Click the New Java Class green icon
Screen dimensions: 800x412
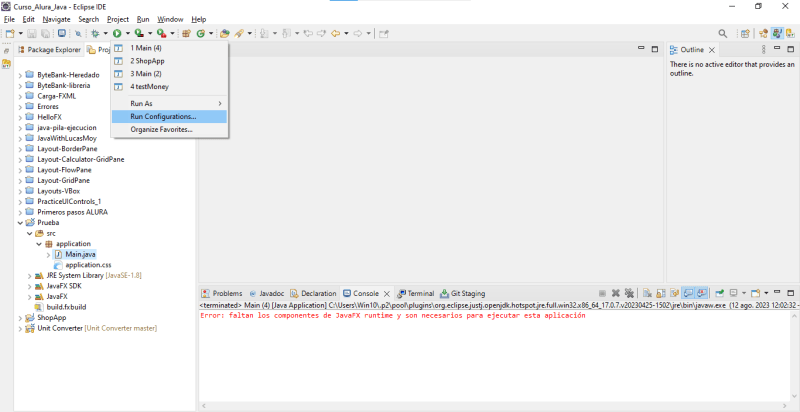[201, 34]
